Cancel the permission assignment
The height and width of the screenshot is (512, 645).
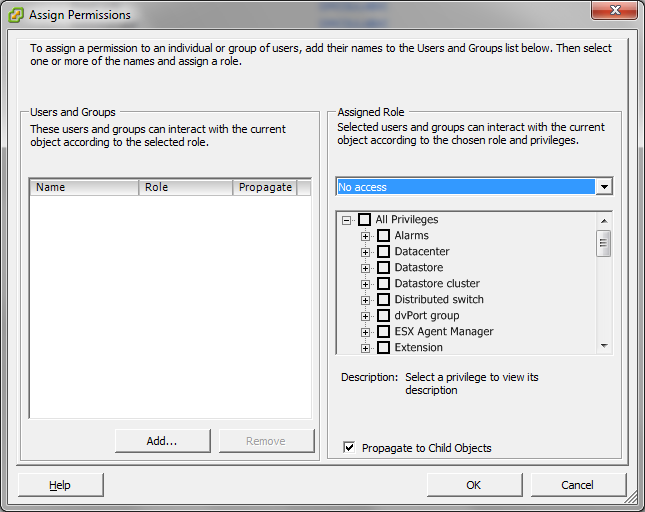[x=578, y=485]
